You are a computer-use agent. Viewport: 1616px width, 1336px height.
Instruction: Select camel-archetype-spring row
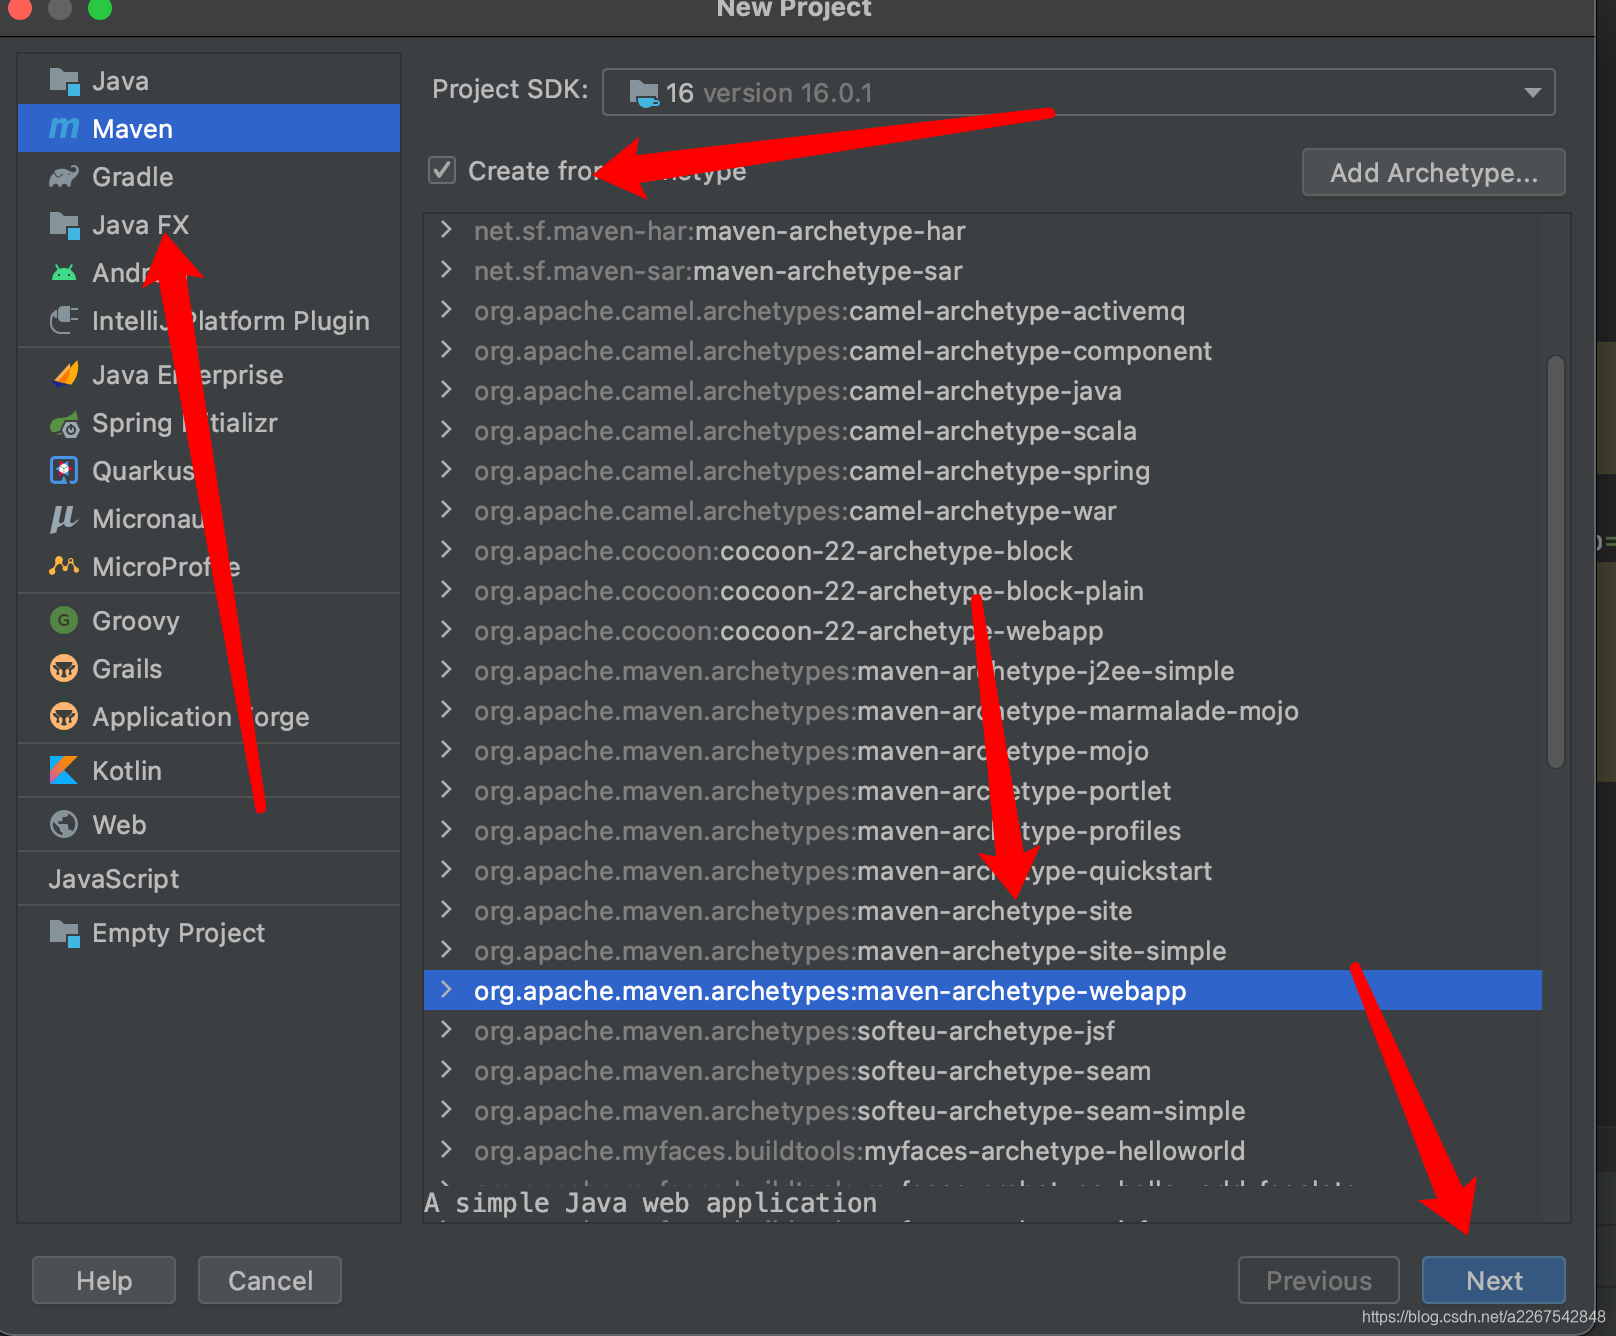(983, 471)
